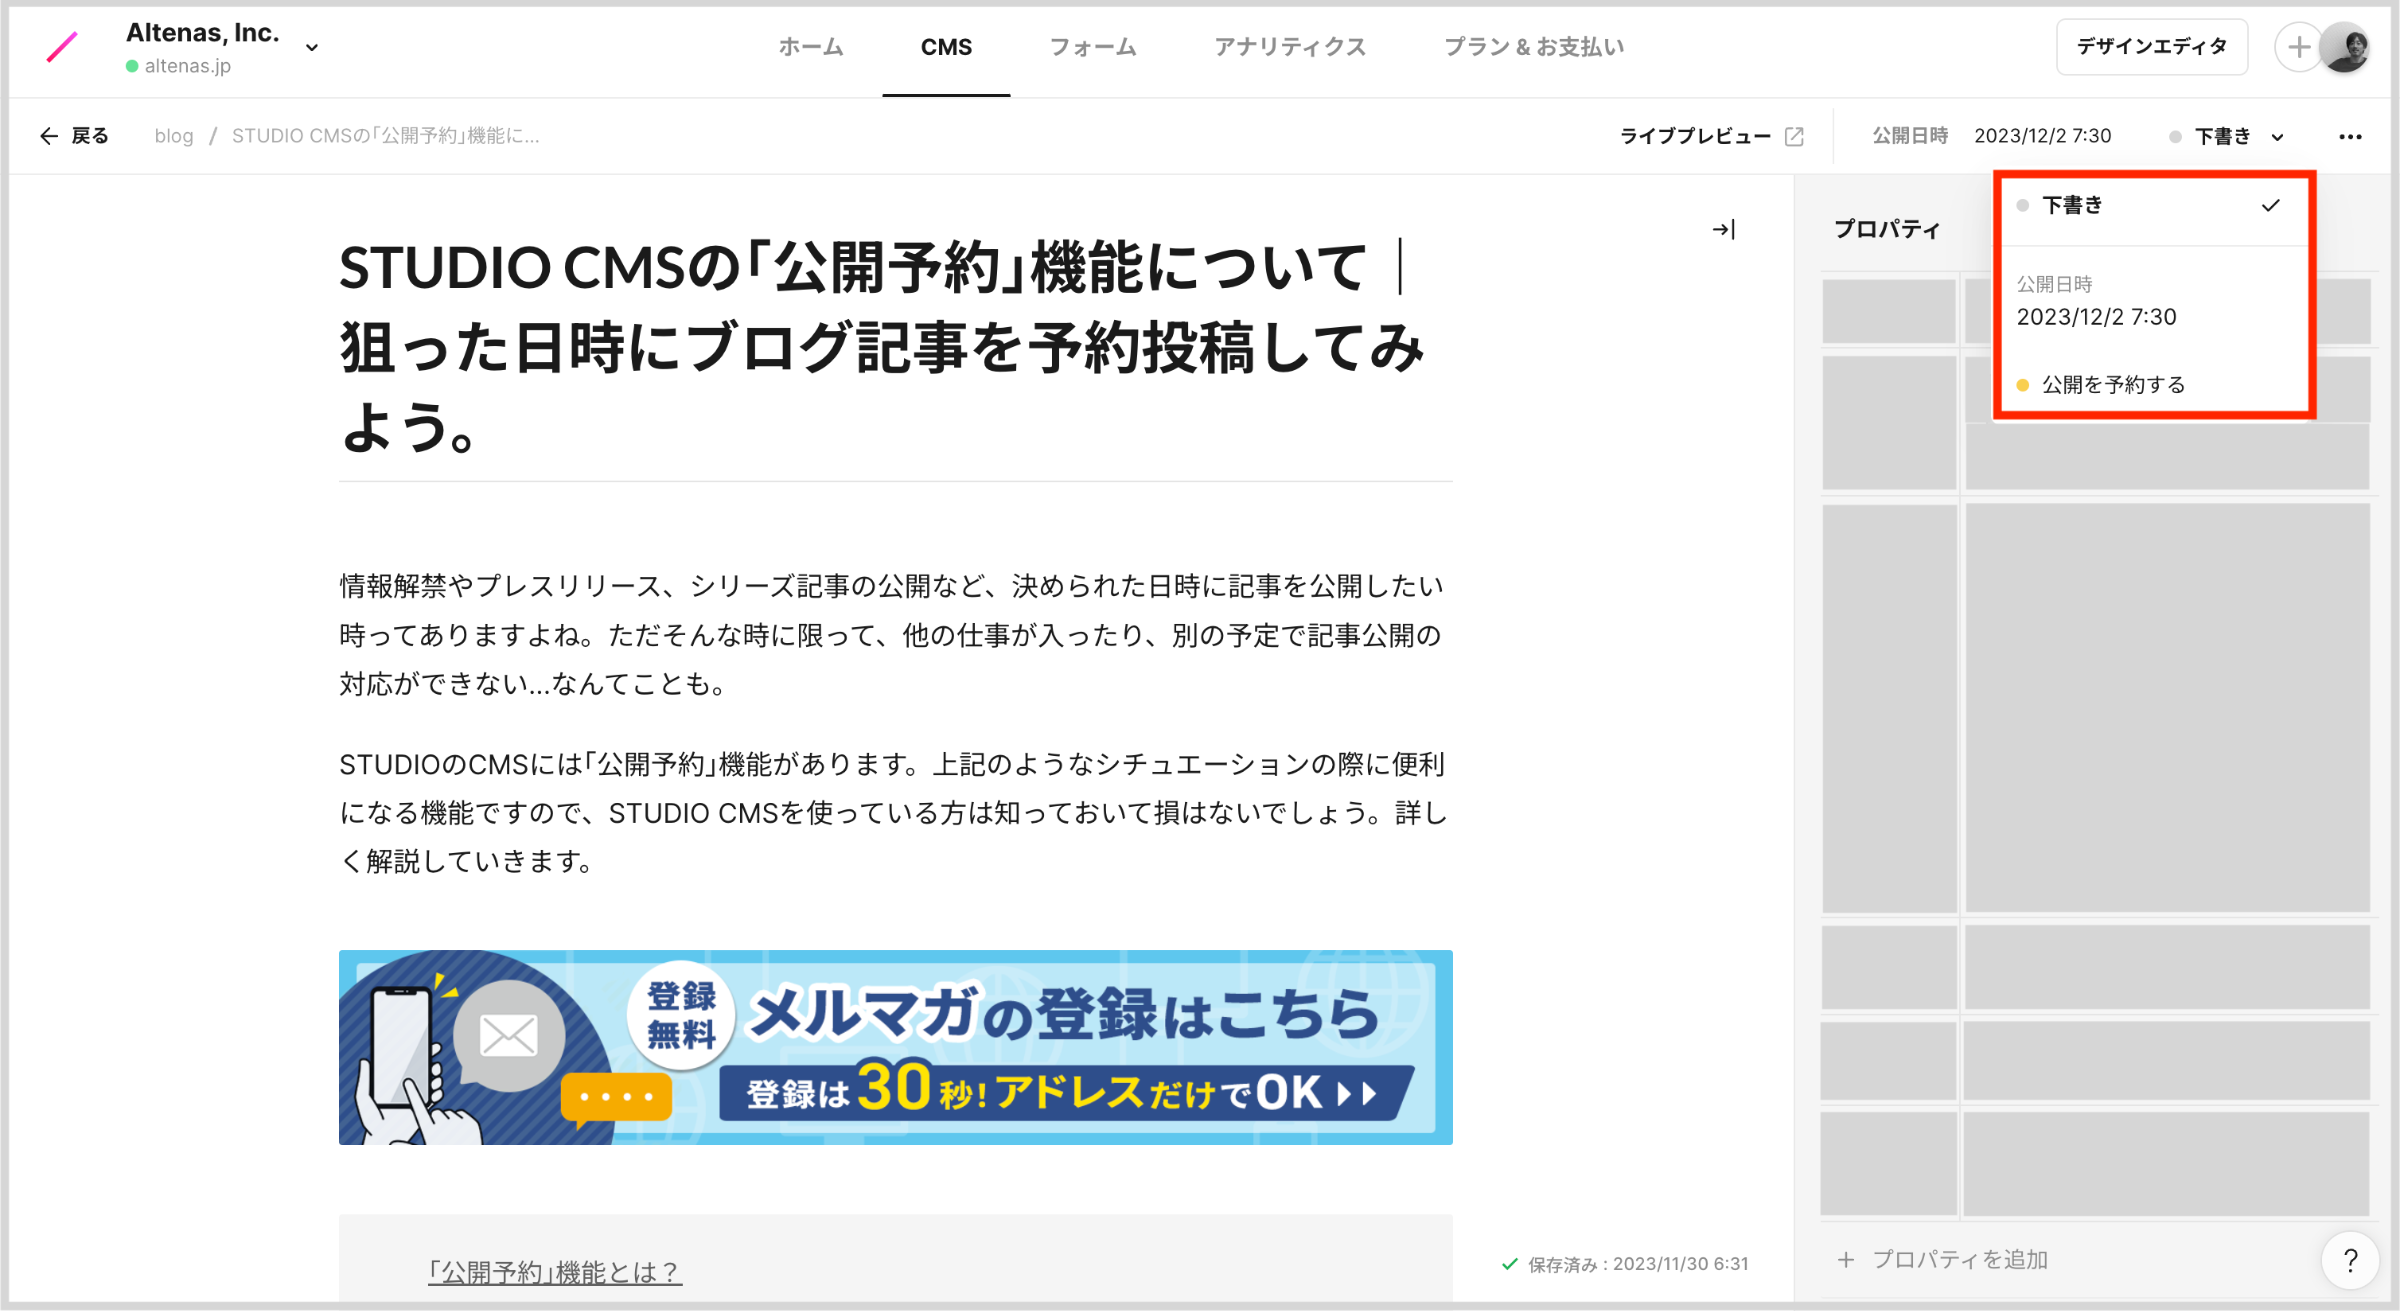The height and width of the screenshot is (1311, 2400).
Task: Click the 公開日時 2023/12/2 7:30 in header
Action: [x=1992, y=136]
